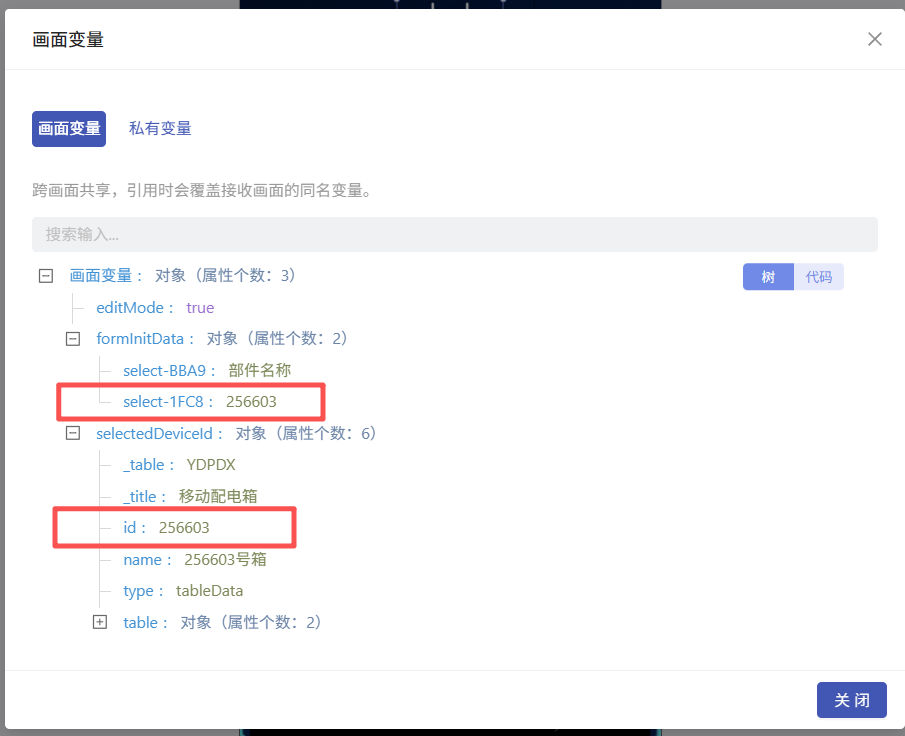
Task: Click the 搜索输入 search field
Action: tap(454, 235)
